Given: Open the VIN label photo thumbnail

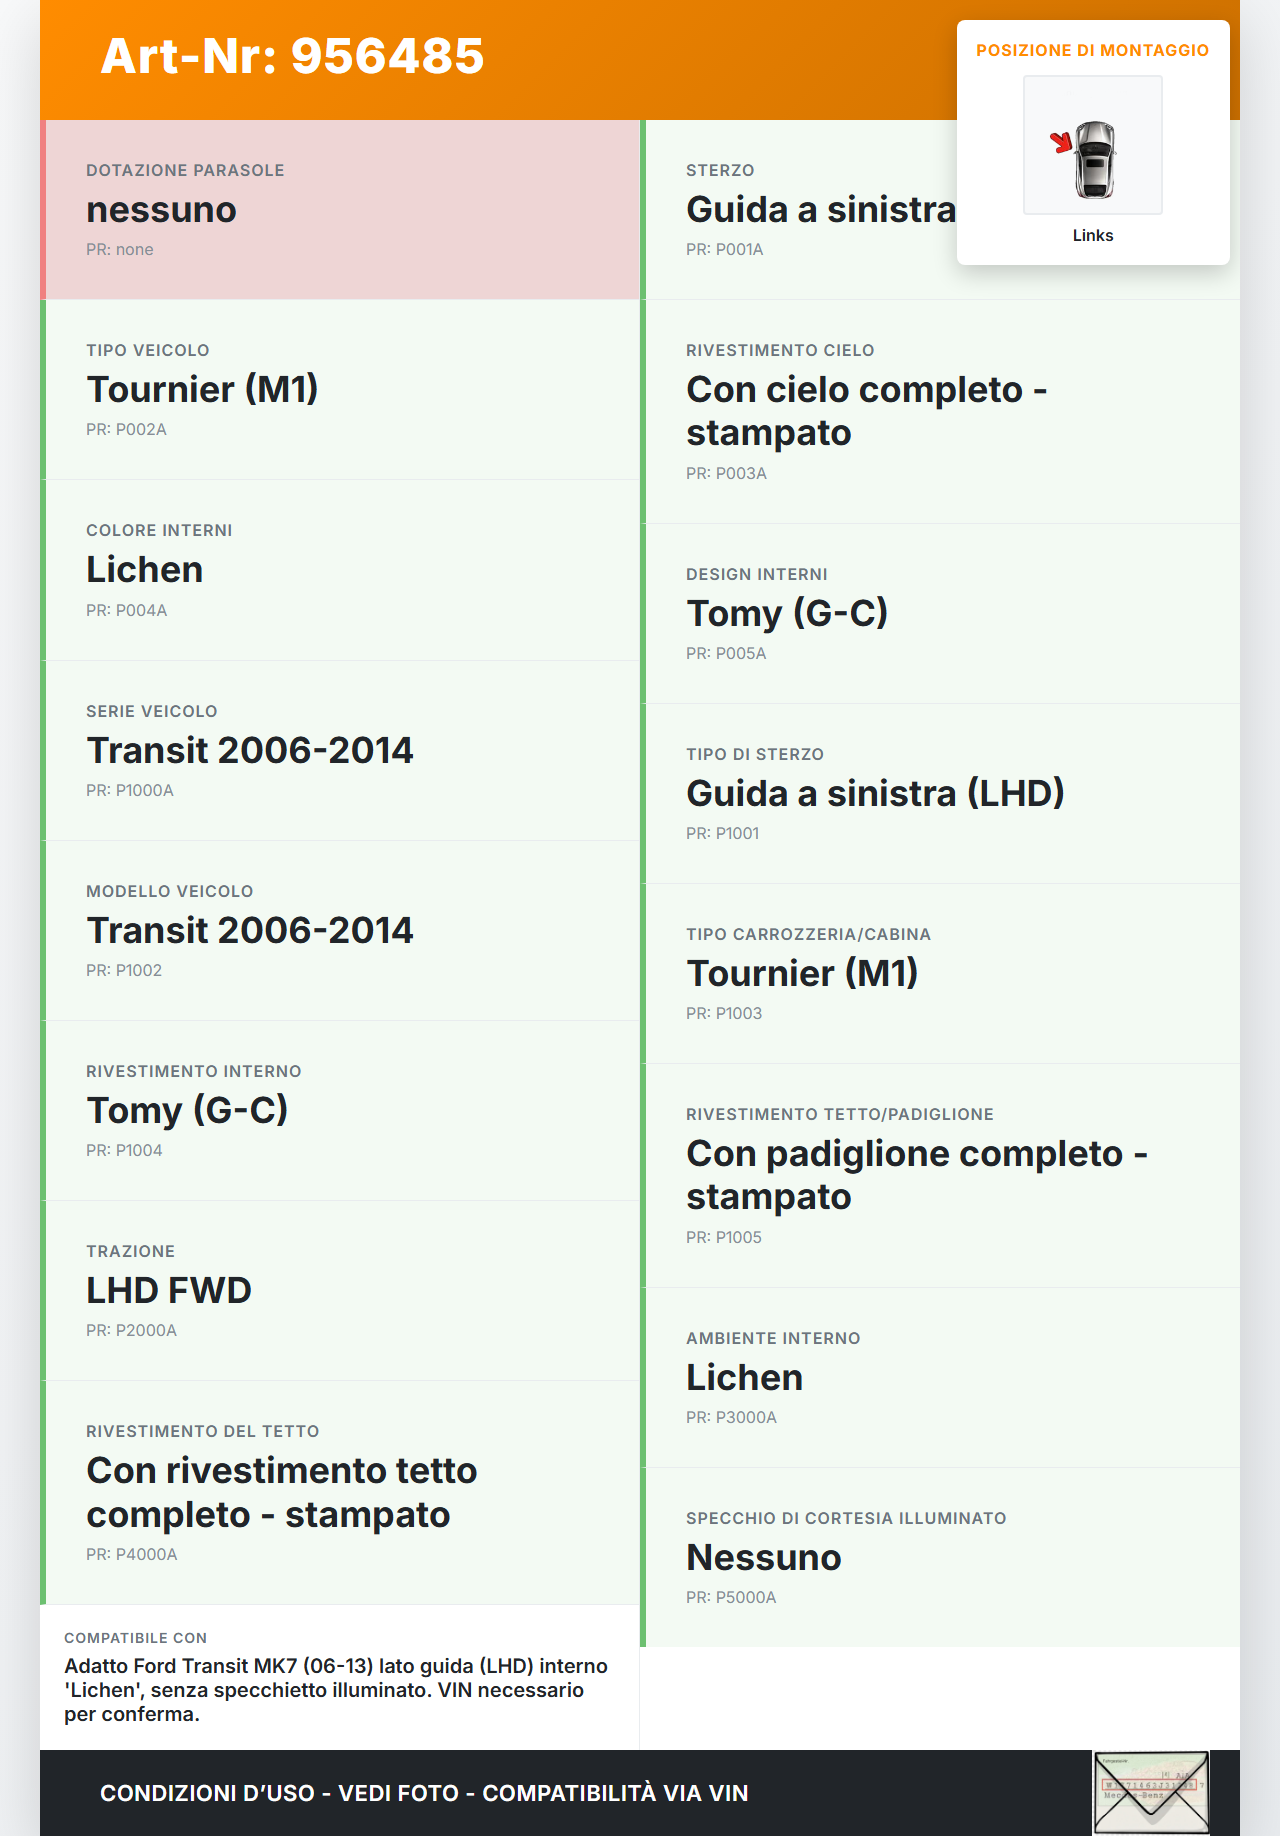Looking at the screenshot, I should tap(1151, 1792).
